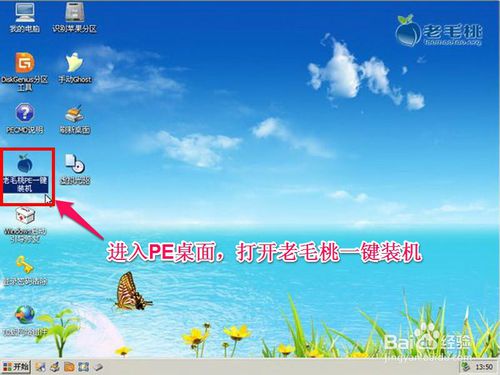Click the DiskGenius分区工具 label text
Viewport: 500px width, 375px height.
pyautogui.click(x=25, y=83)
